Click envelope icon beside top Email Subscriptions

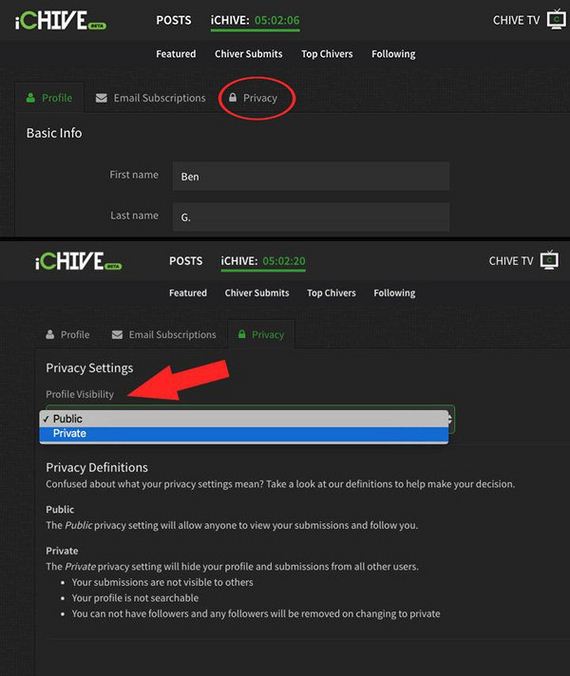[101, 98]
